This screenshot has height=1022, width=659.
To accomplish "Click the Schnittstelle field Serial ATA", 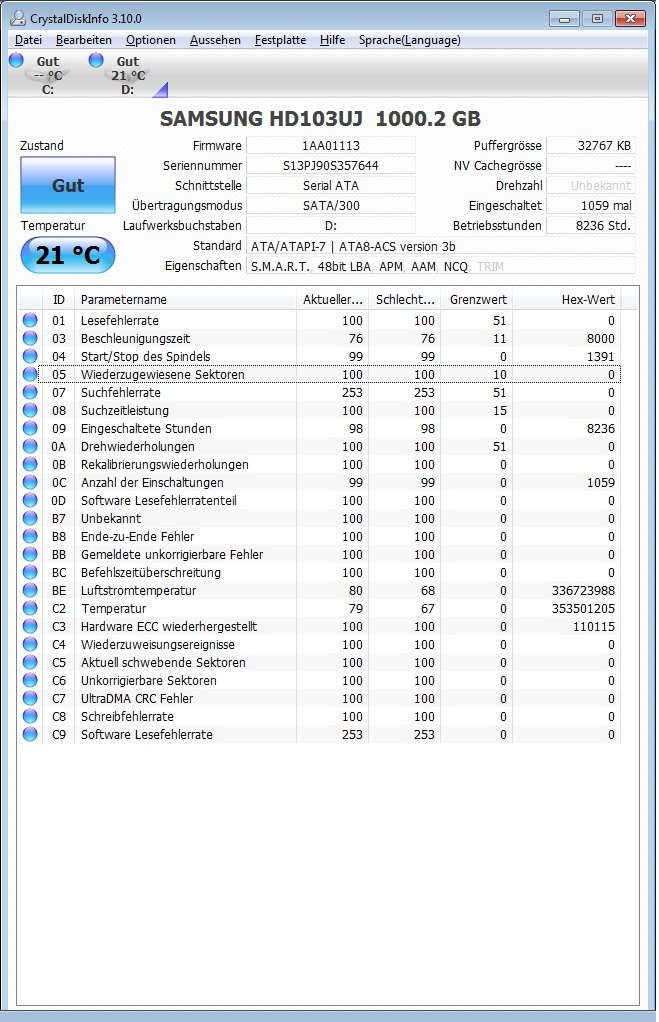I will pyautogui.click(x=330, y=186).
